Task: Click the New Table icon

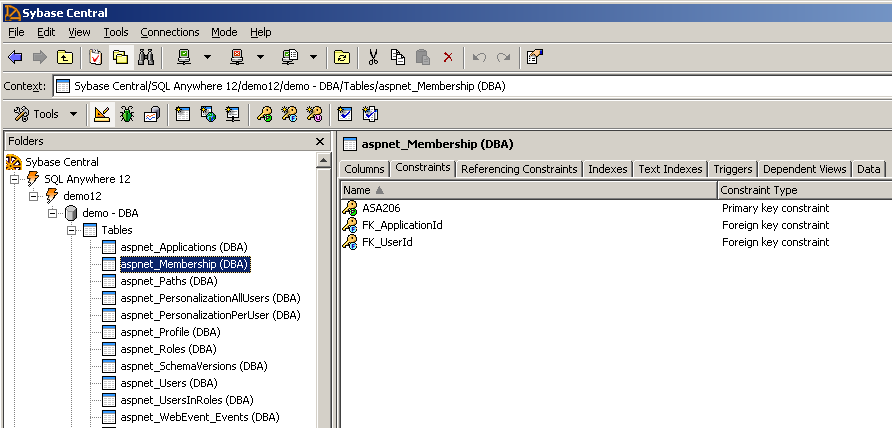Action: [x=183, y=114]
